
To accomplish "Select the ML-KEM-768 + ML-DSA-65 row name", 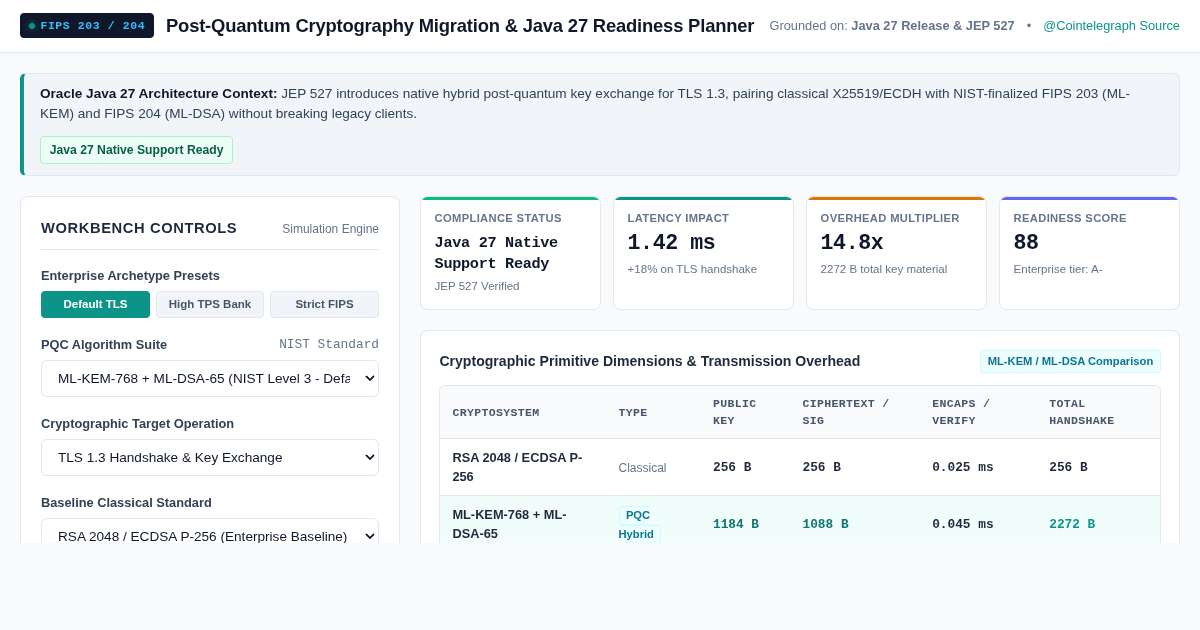I will pyautogui.click(x=509, y=524).
